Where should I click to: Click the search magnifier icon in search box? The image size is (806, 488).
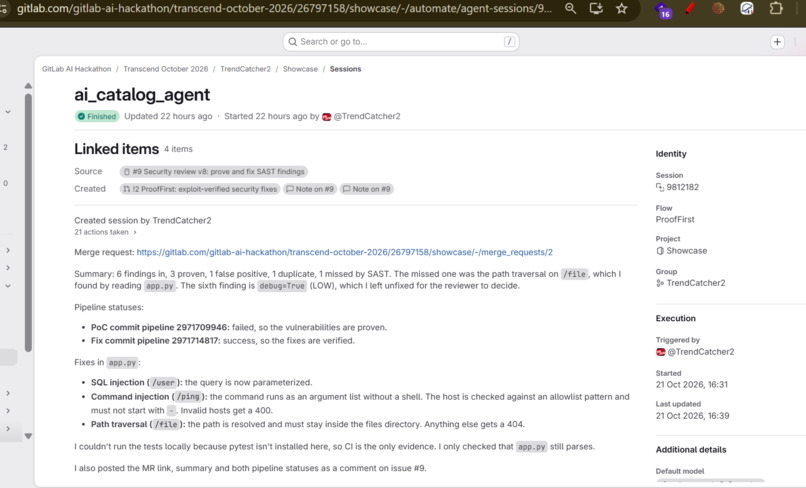292,42
